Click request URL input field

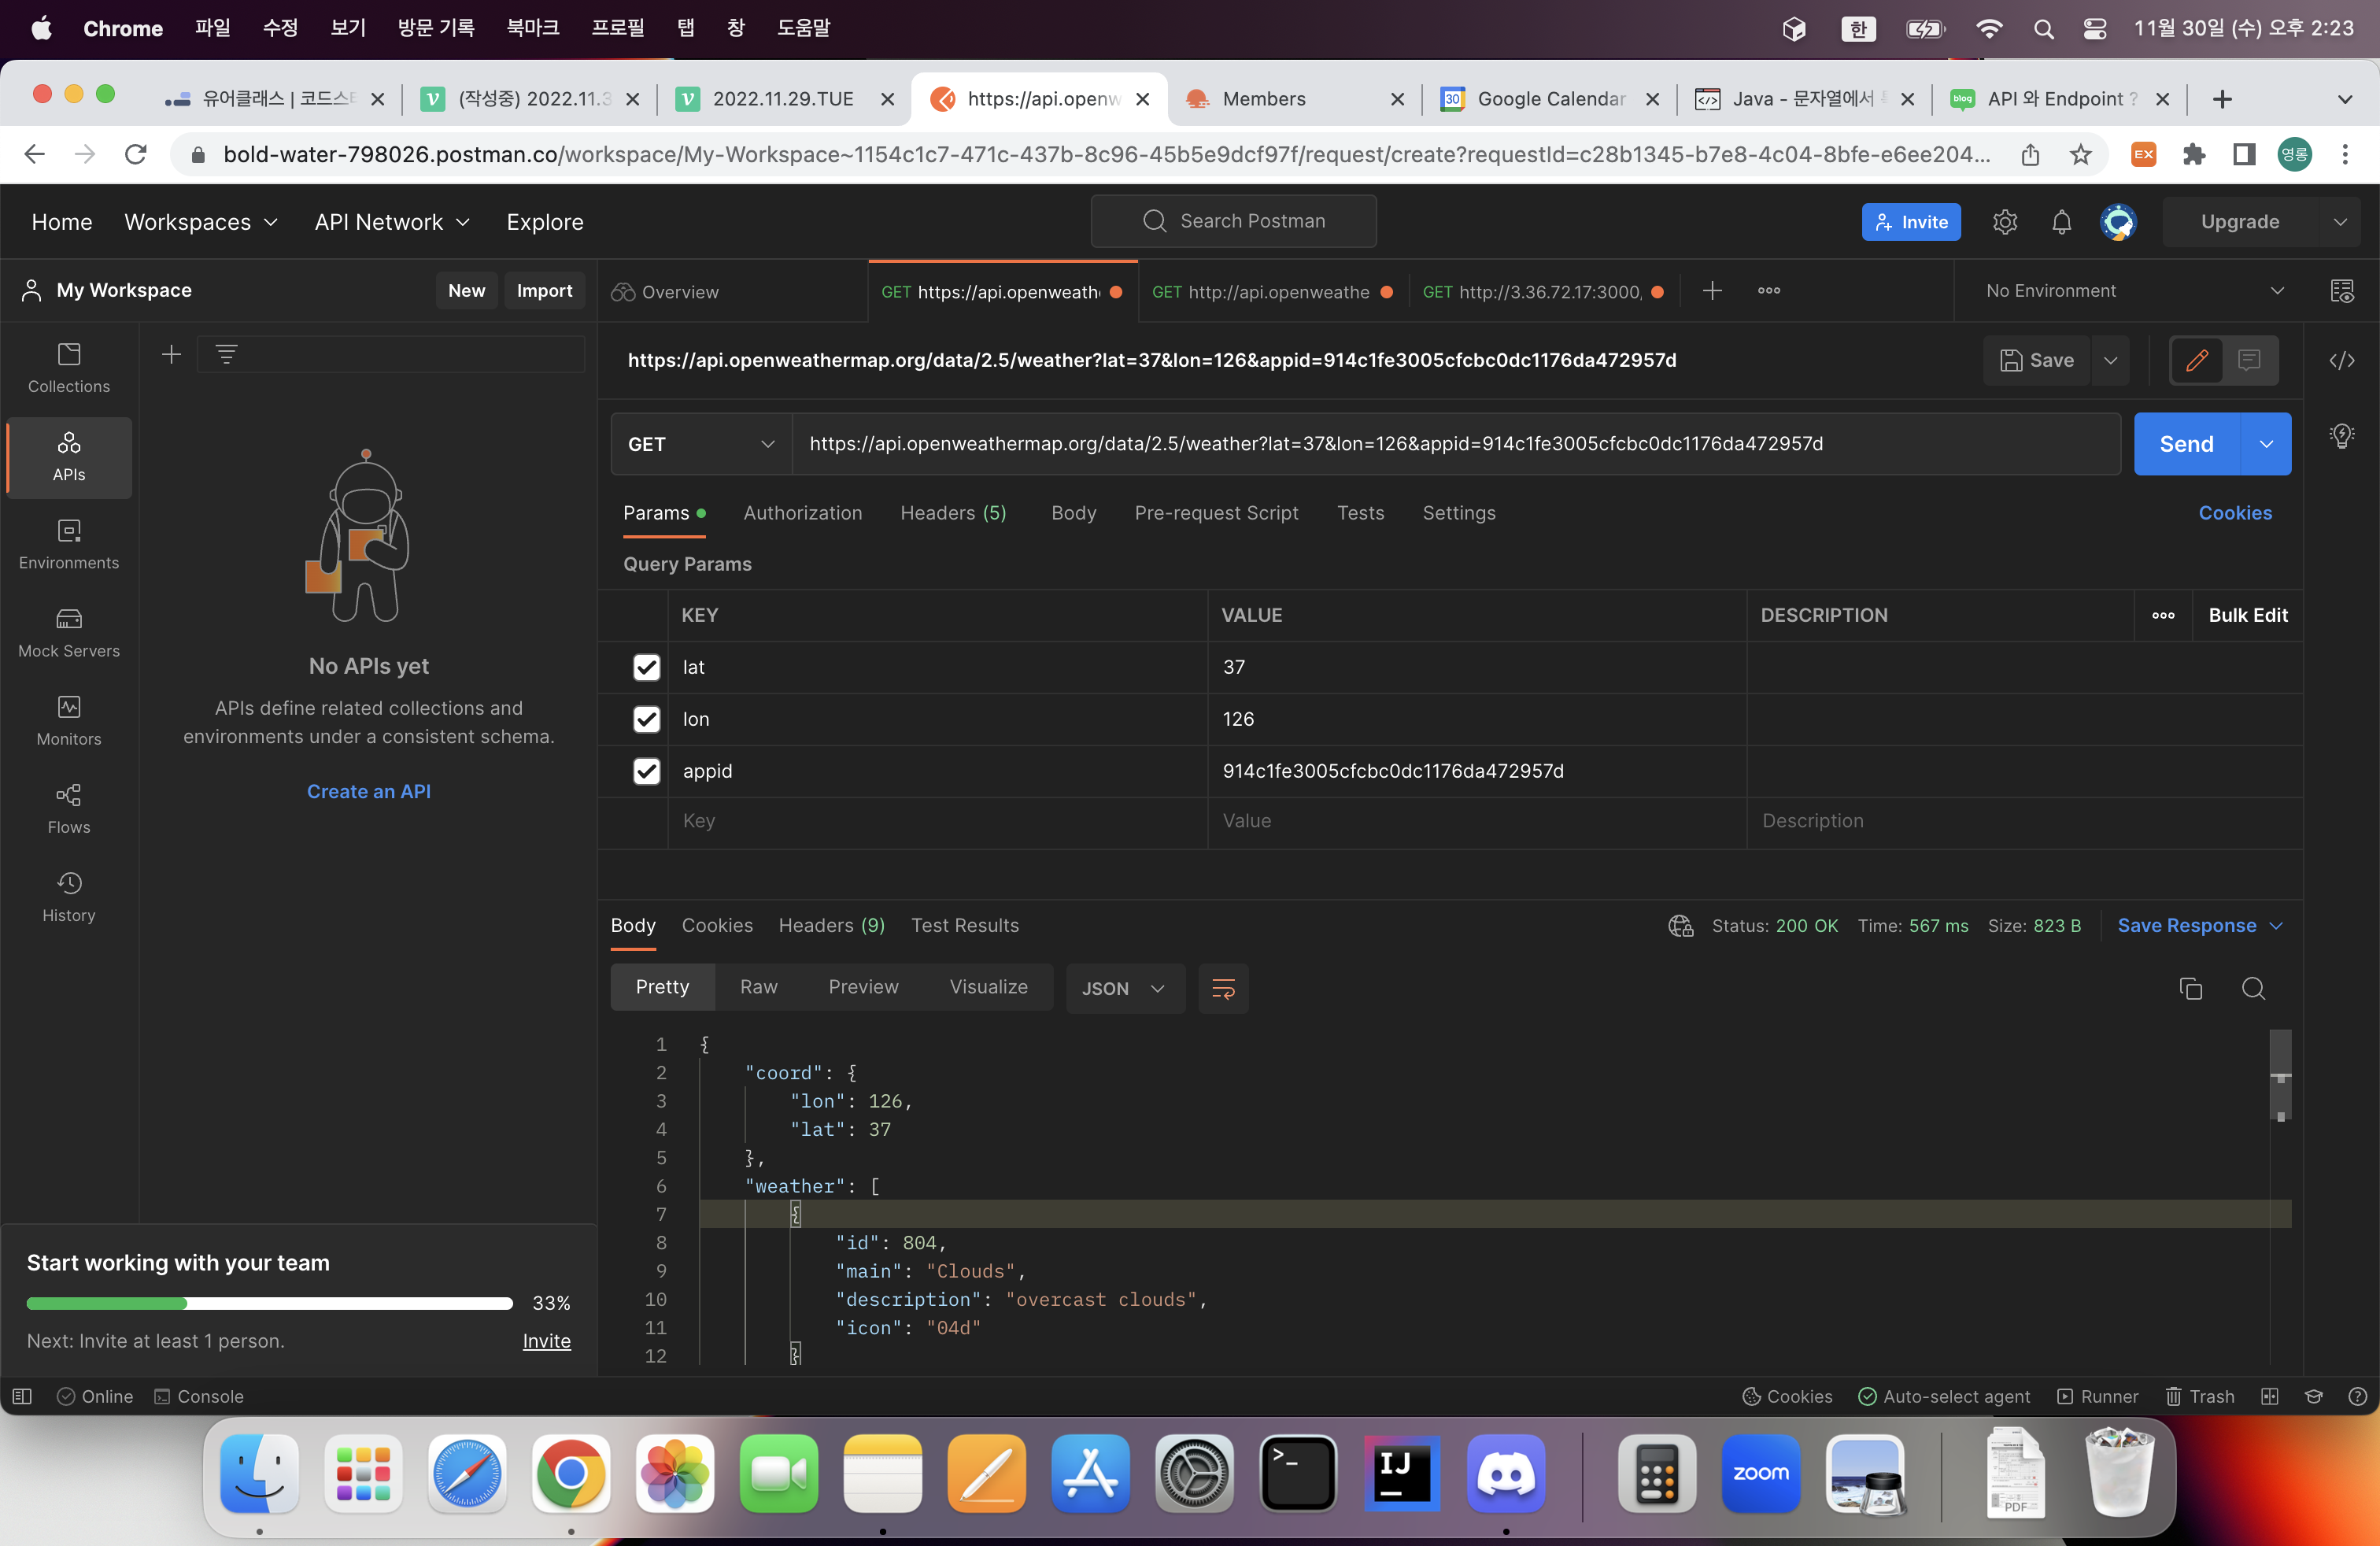[1455, 444]
